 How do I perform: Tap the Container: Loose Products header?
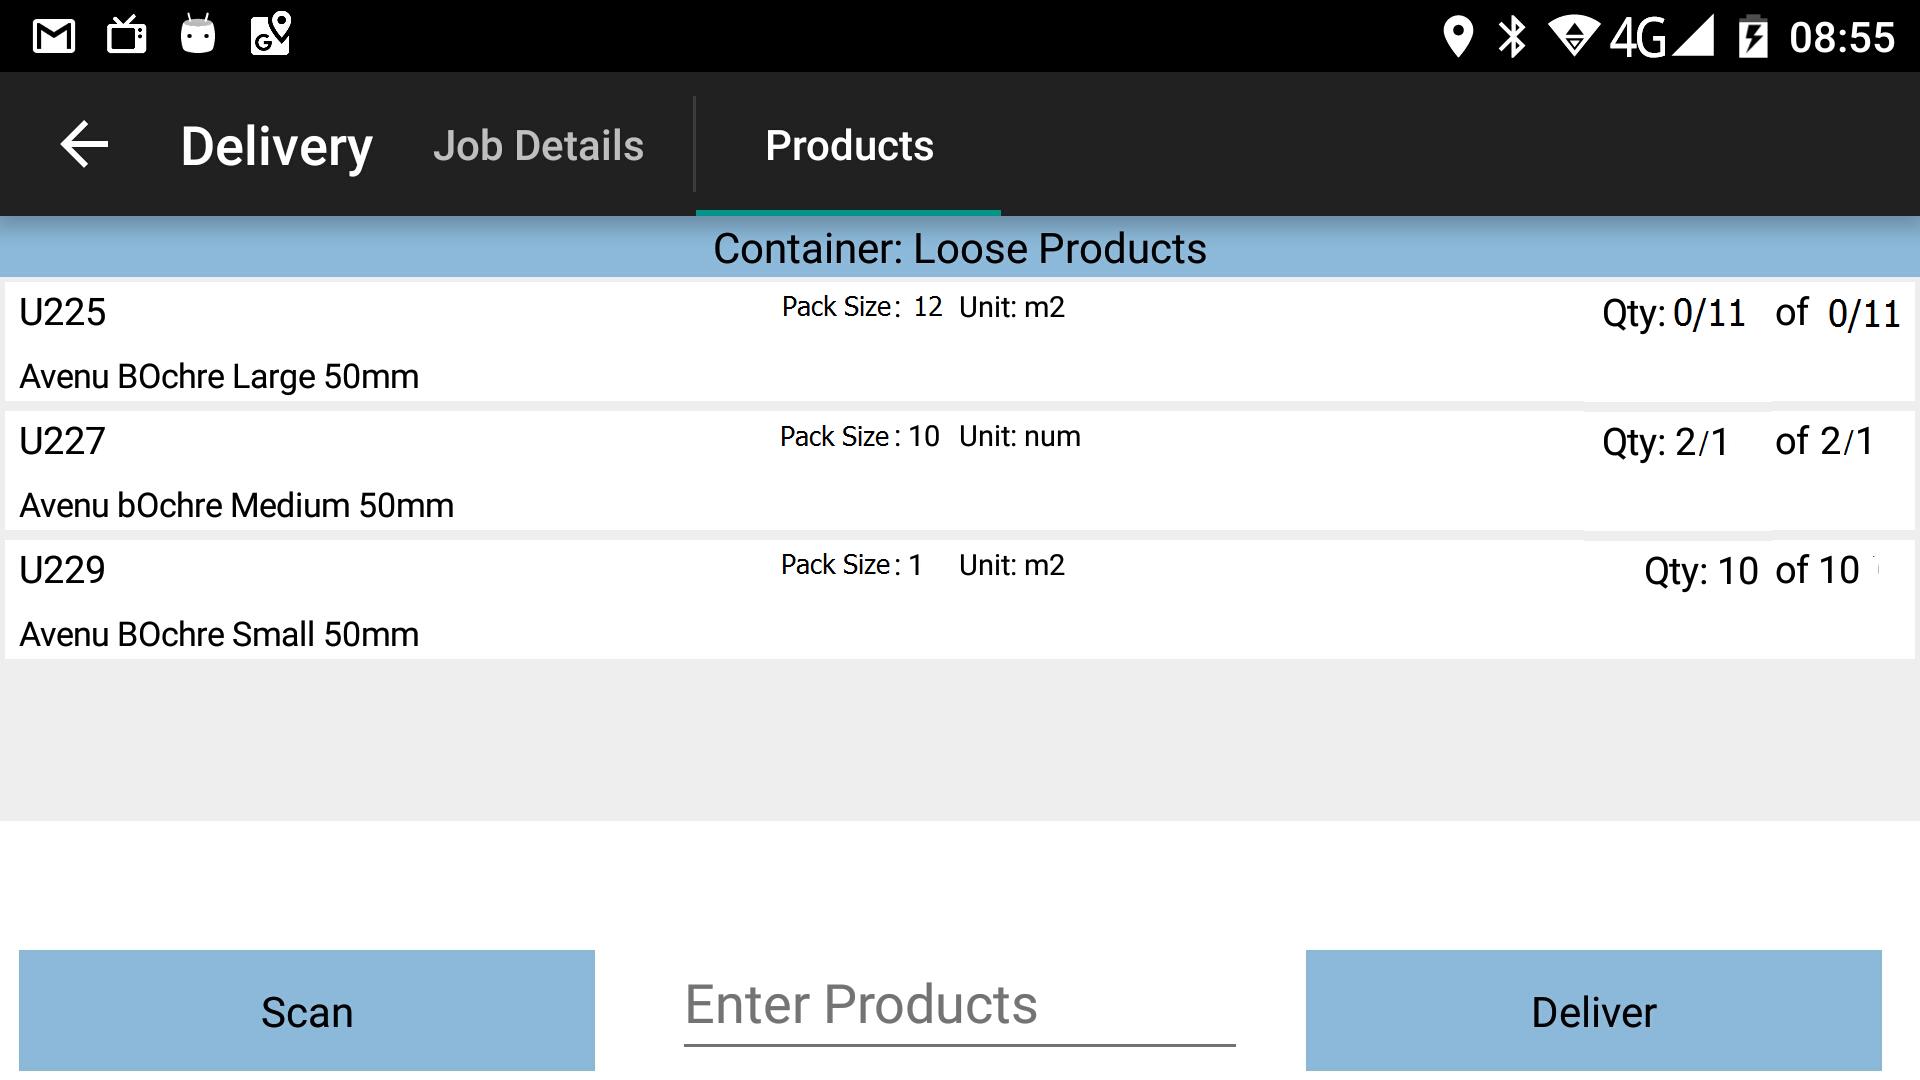960,248
